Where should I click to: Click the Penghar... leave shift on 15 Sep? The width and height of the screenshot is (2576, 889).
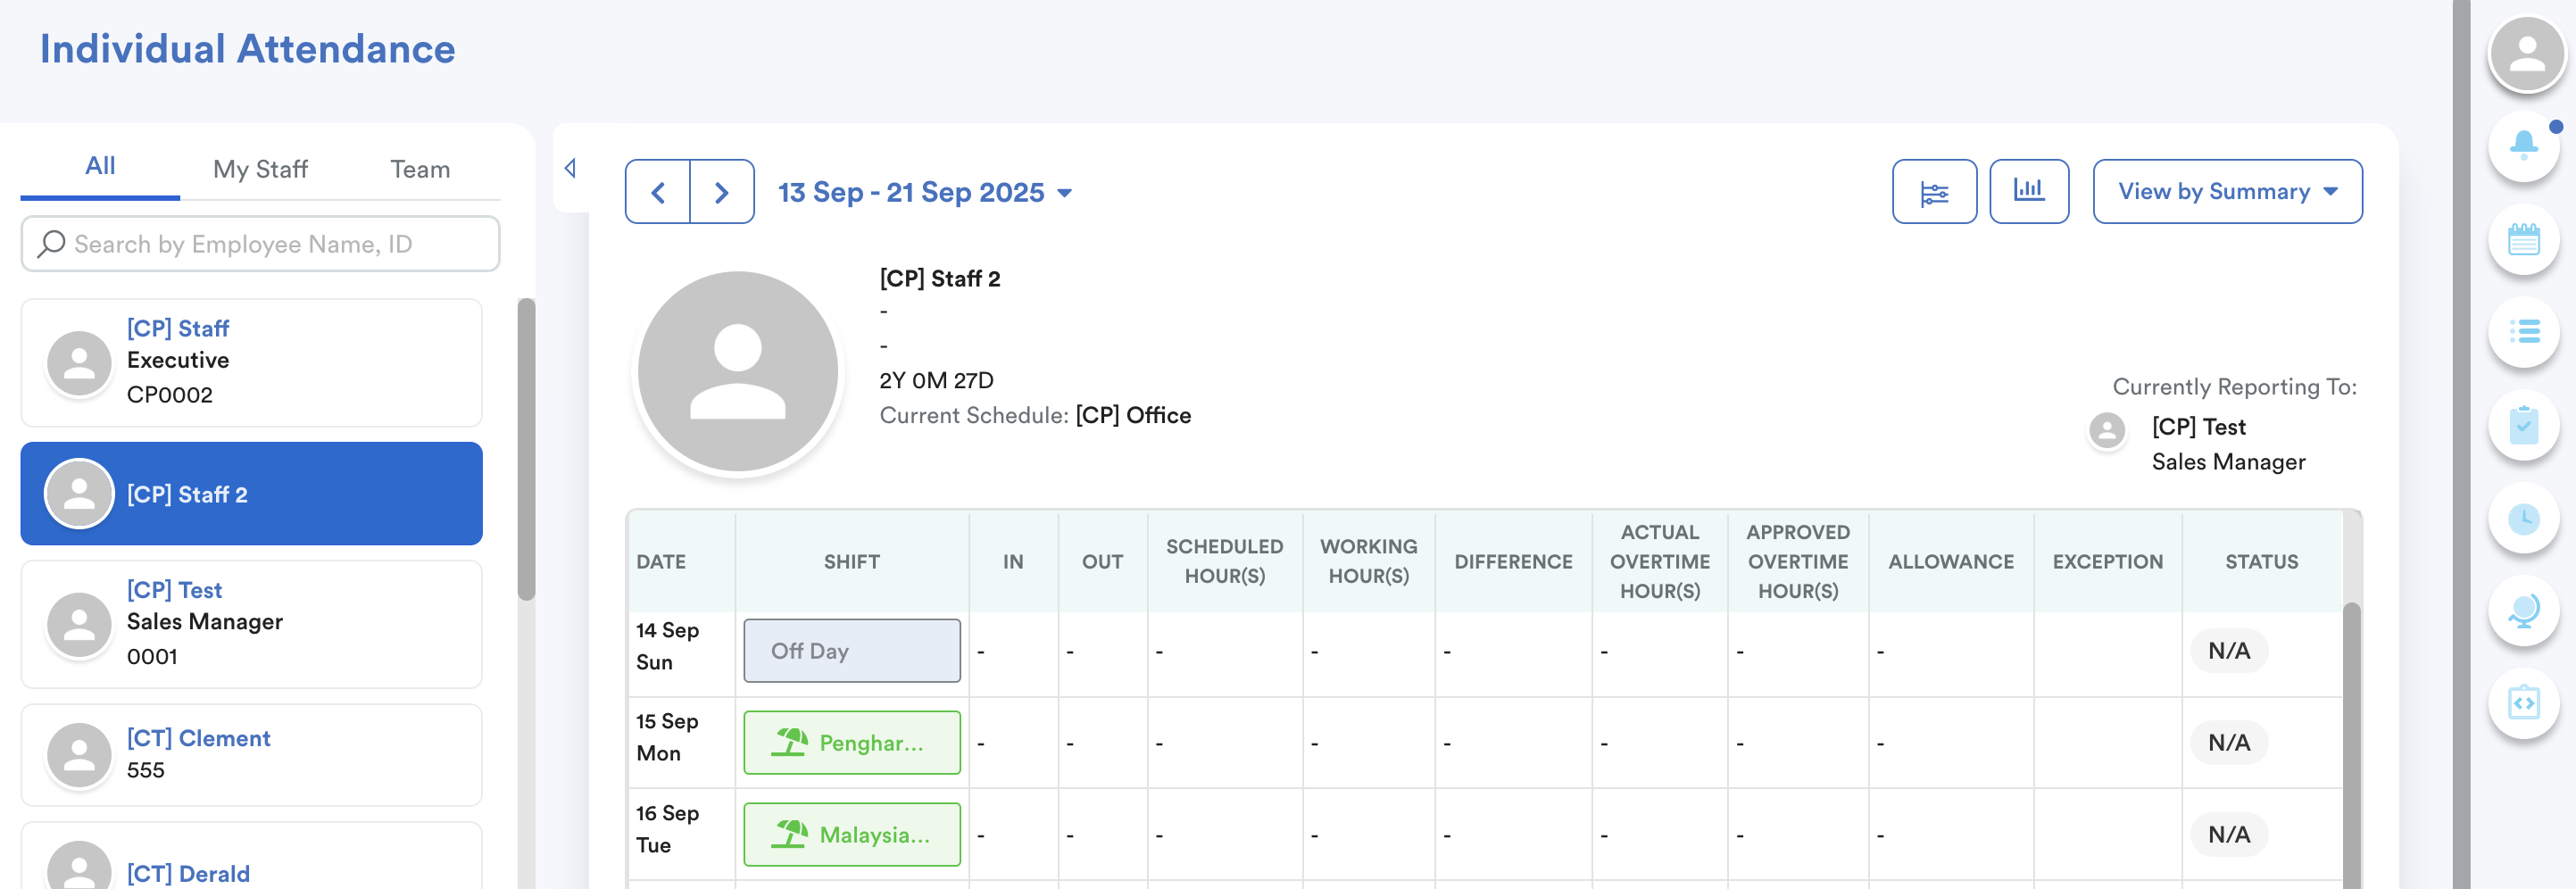[x=852, y=743]
